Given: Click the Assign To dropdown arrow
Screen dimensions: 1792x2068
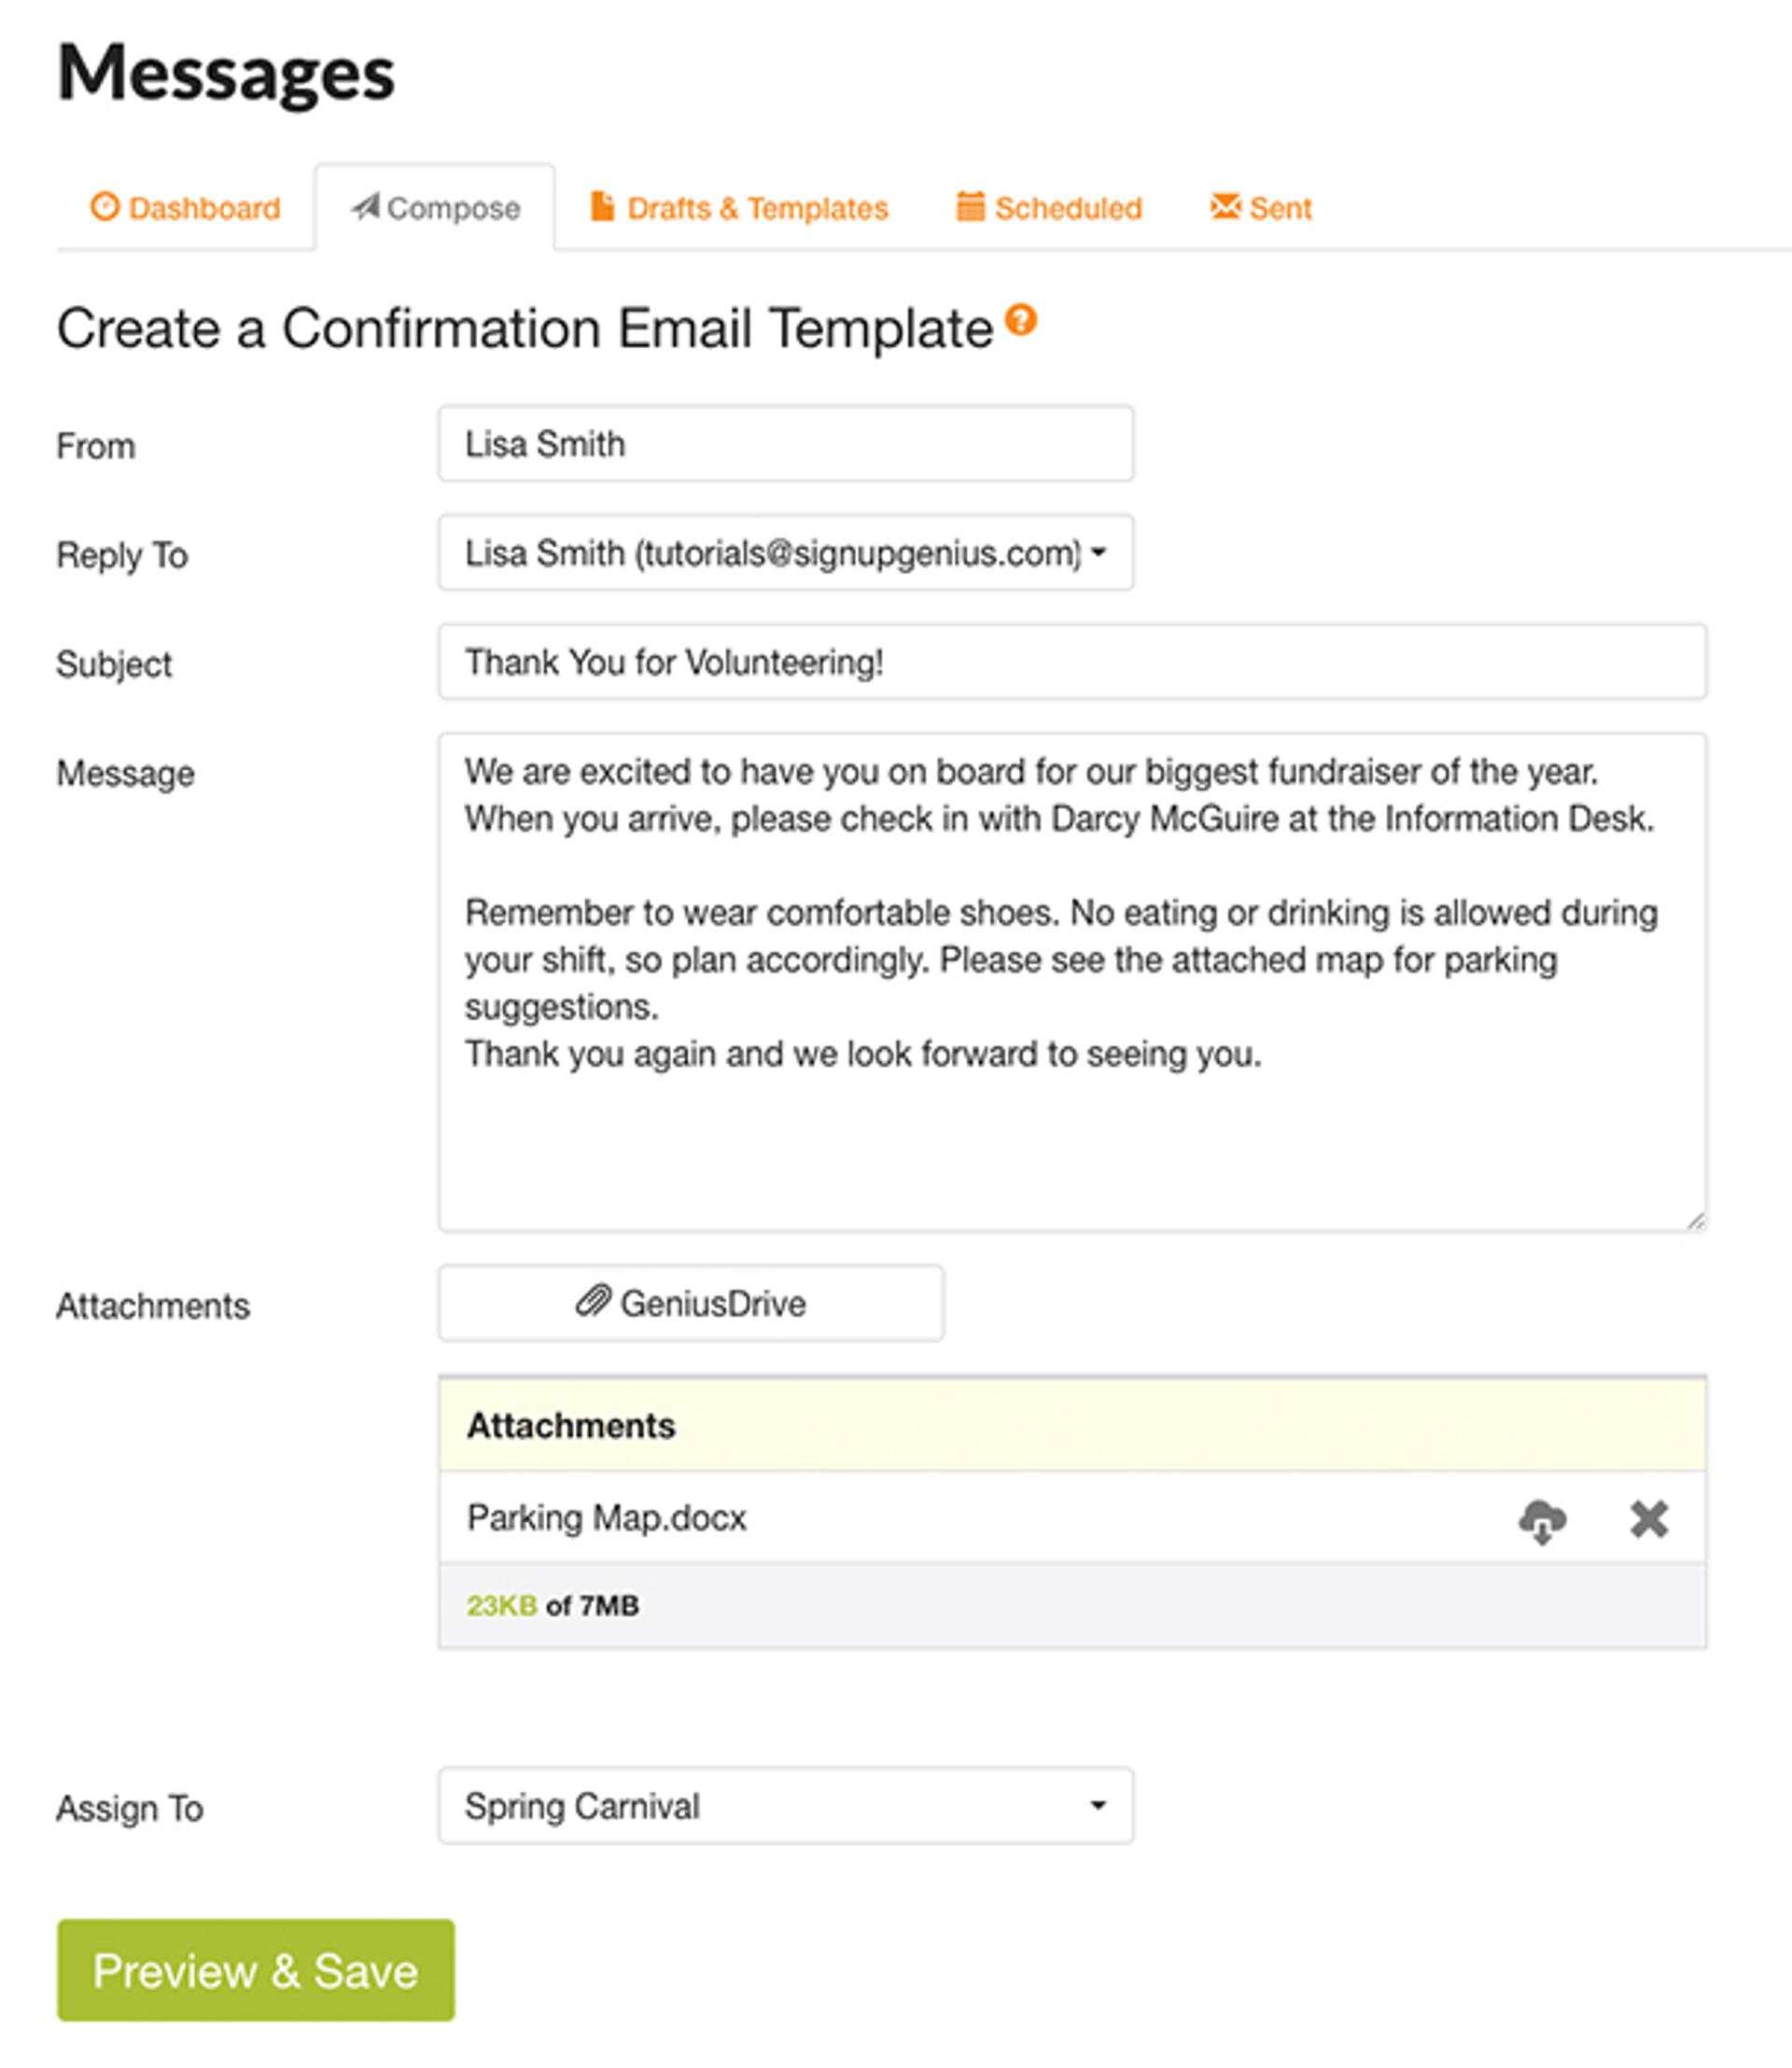Looking at the screenshot, I should click(x=1098, y=1805).
